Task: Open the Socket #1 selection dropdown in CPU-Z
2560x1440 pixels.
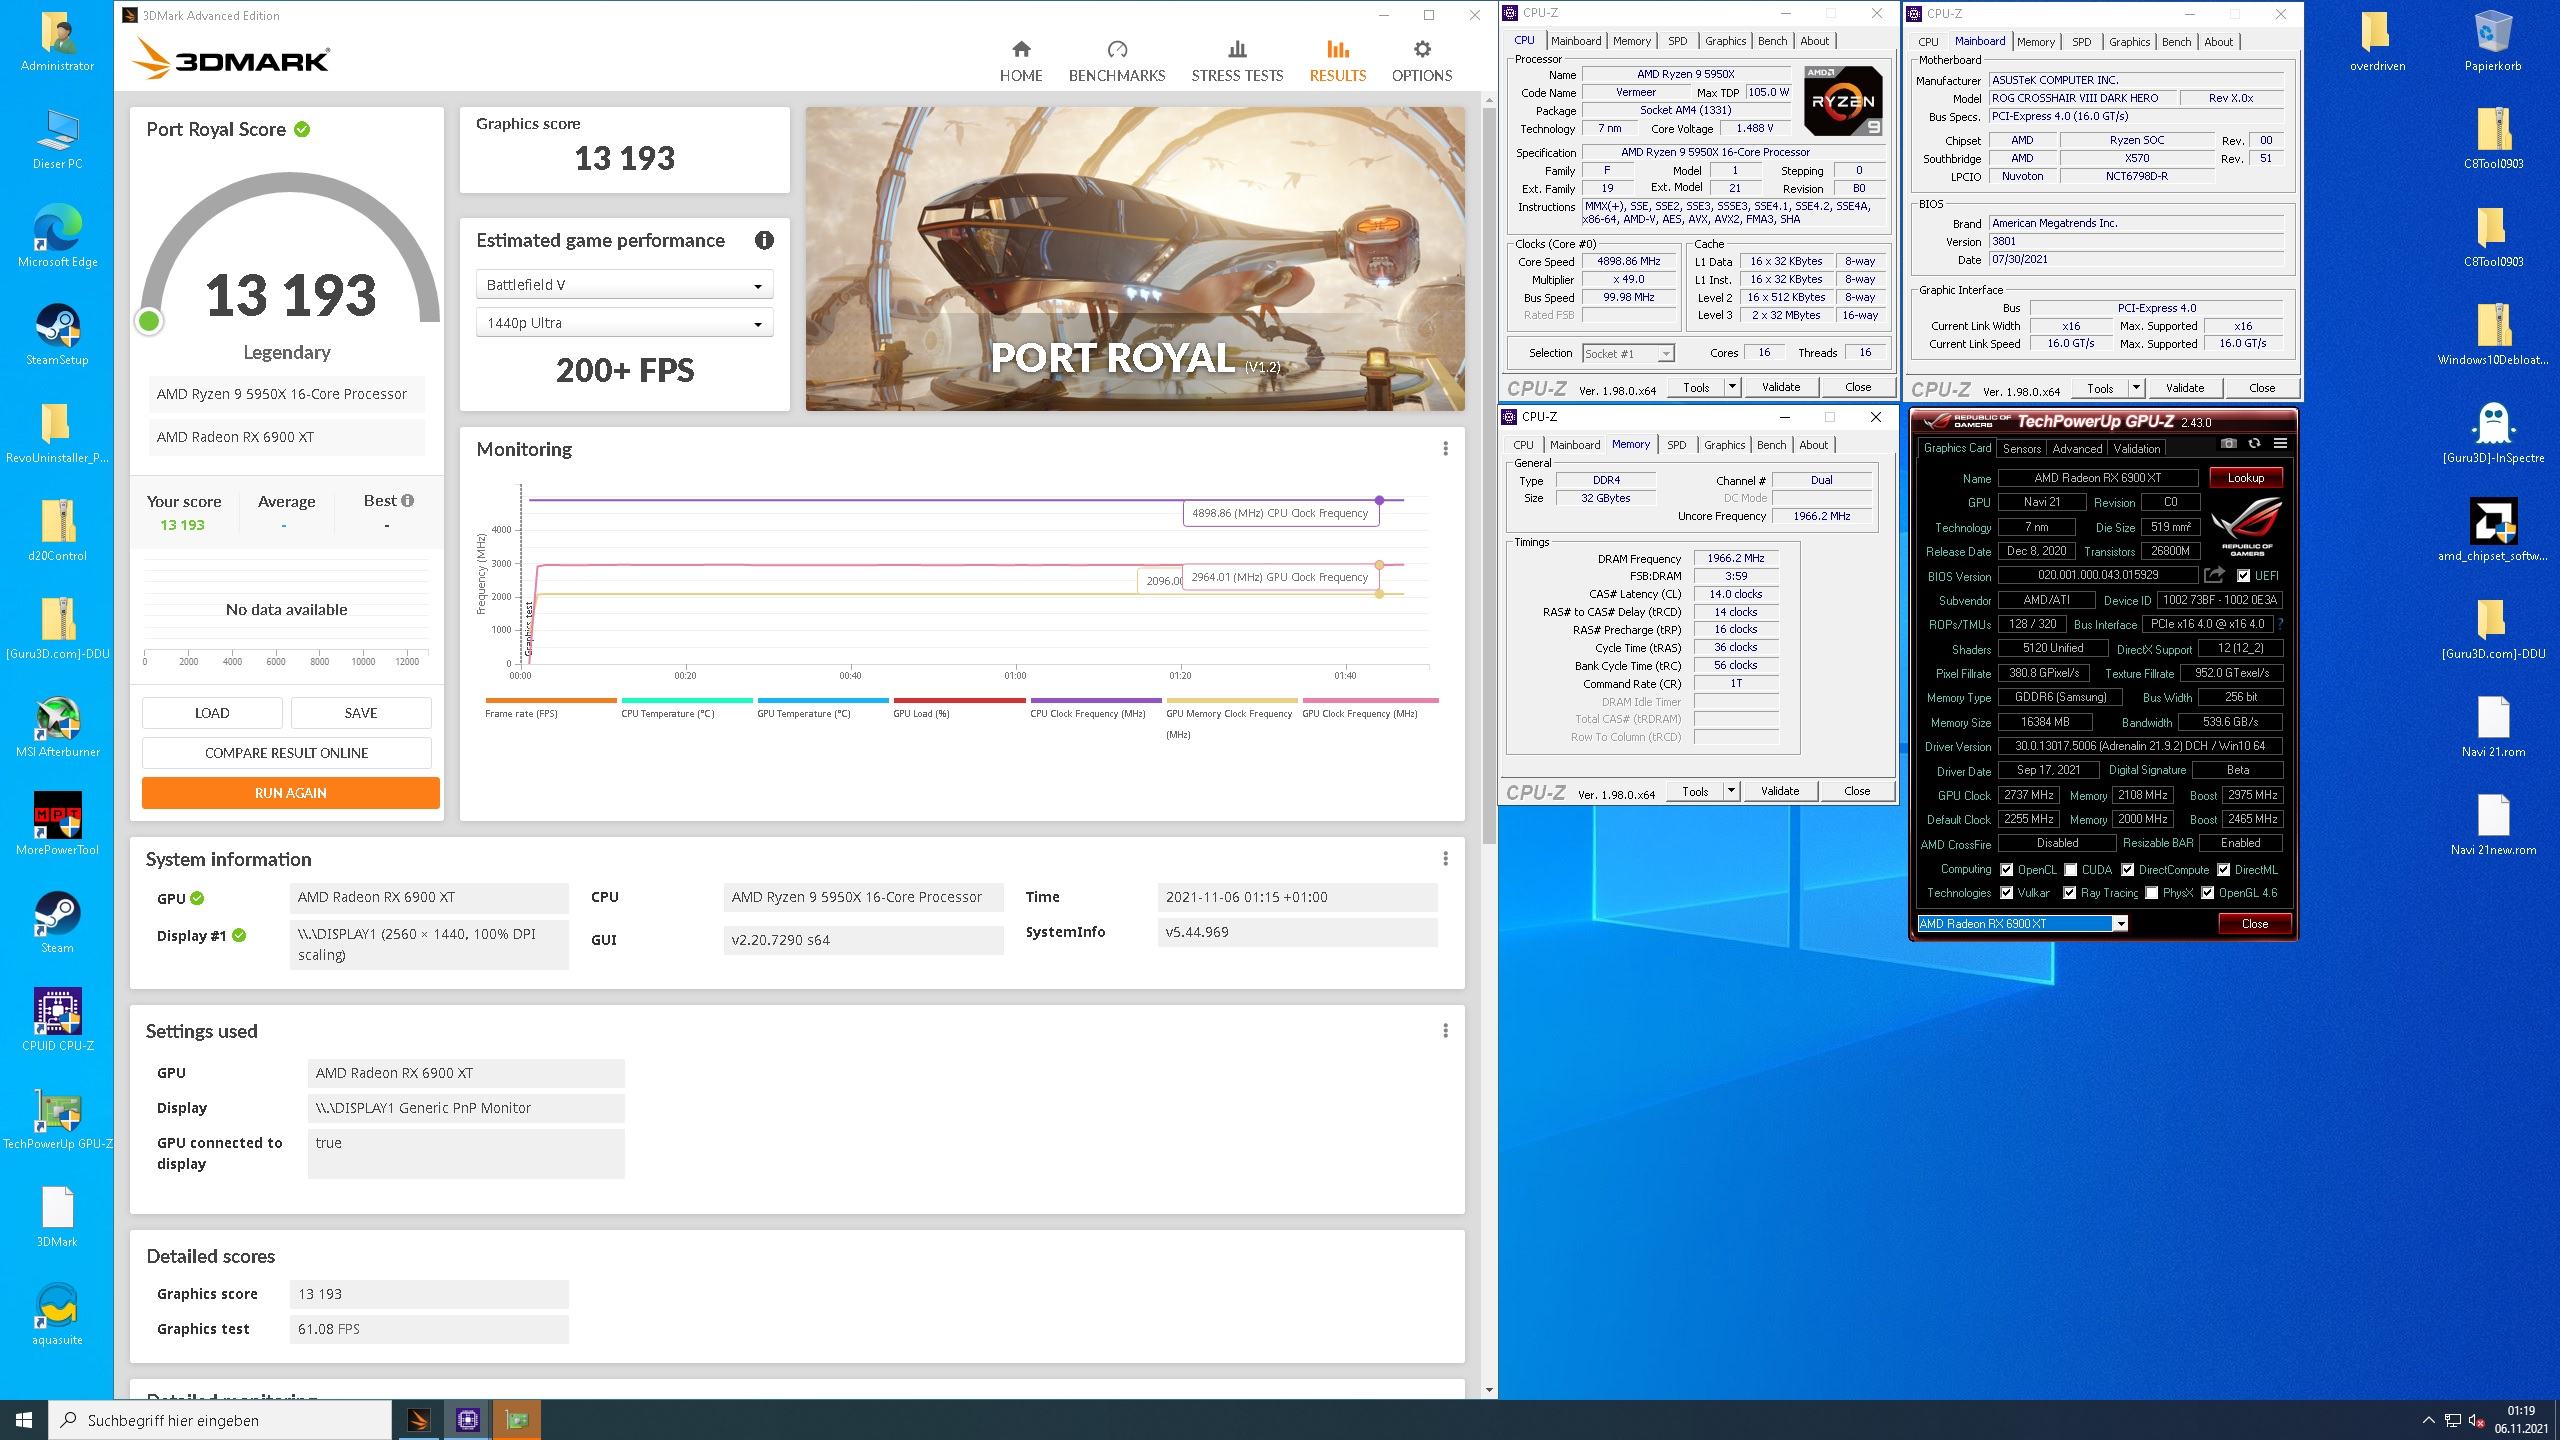Action: coord(1628,353)
